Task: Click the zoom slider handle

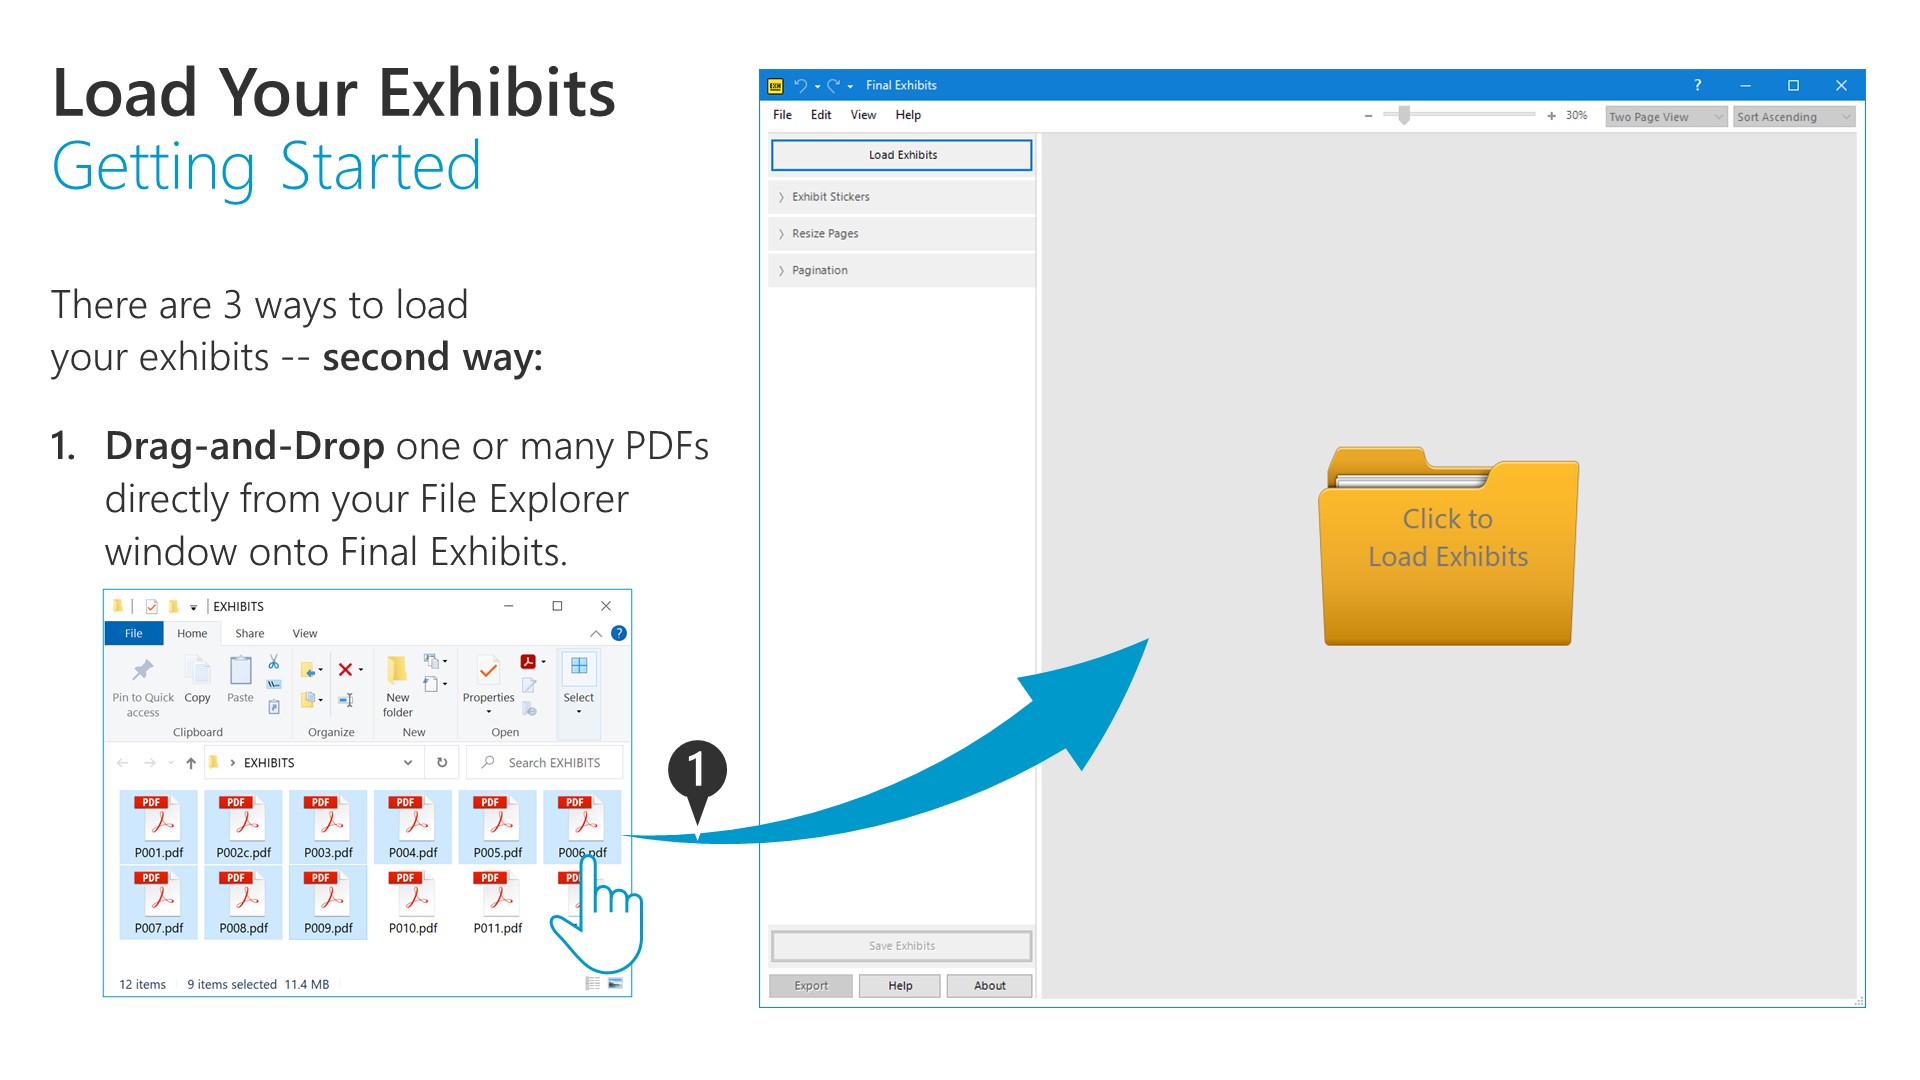Action: [1404, 116]
